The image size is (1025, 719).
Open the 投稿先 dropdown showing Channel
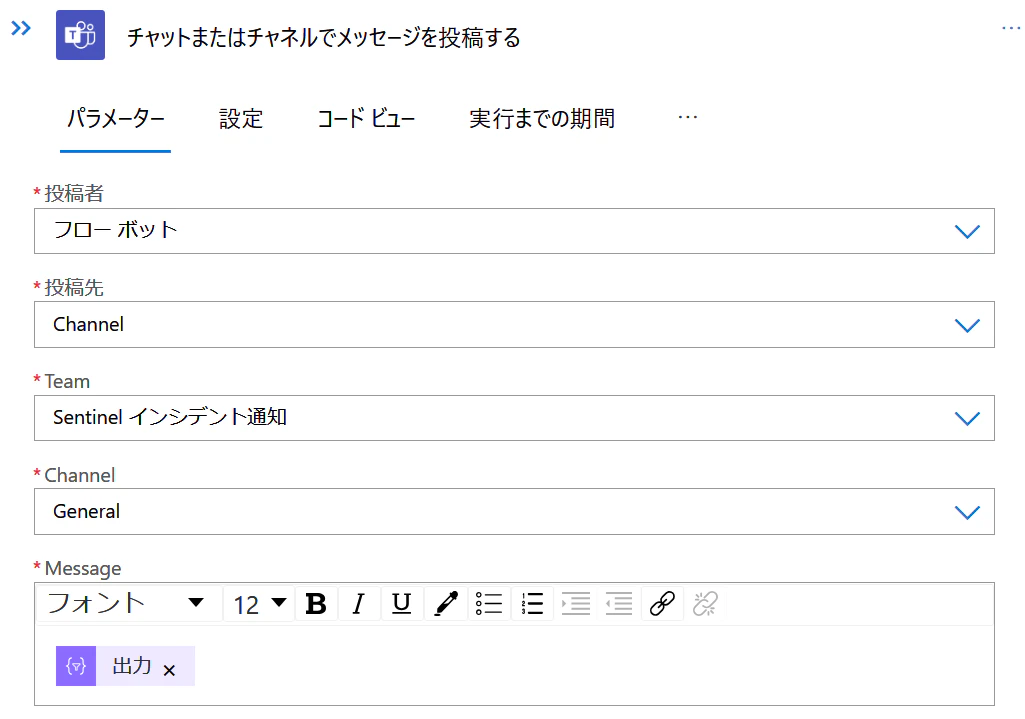point(514,325)
